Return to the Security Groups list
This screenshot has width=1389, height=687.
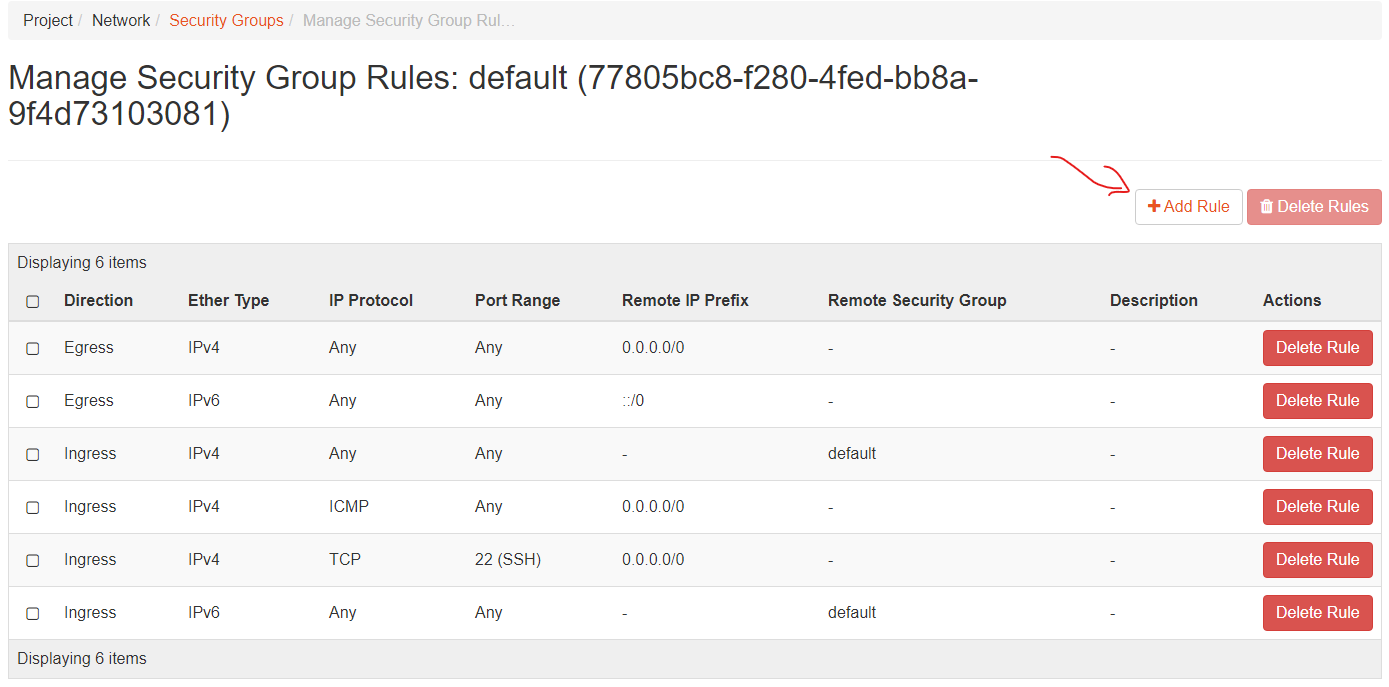226,19
